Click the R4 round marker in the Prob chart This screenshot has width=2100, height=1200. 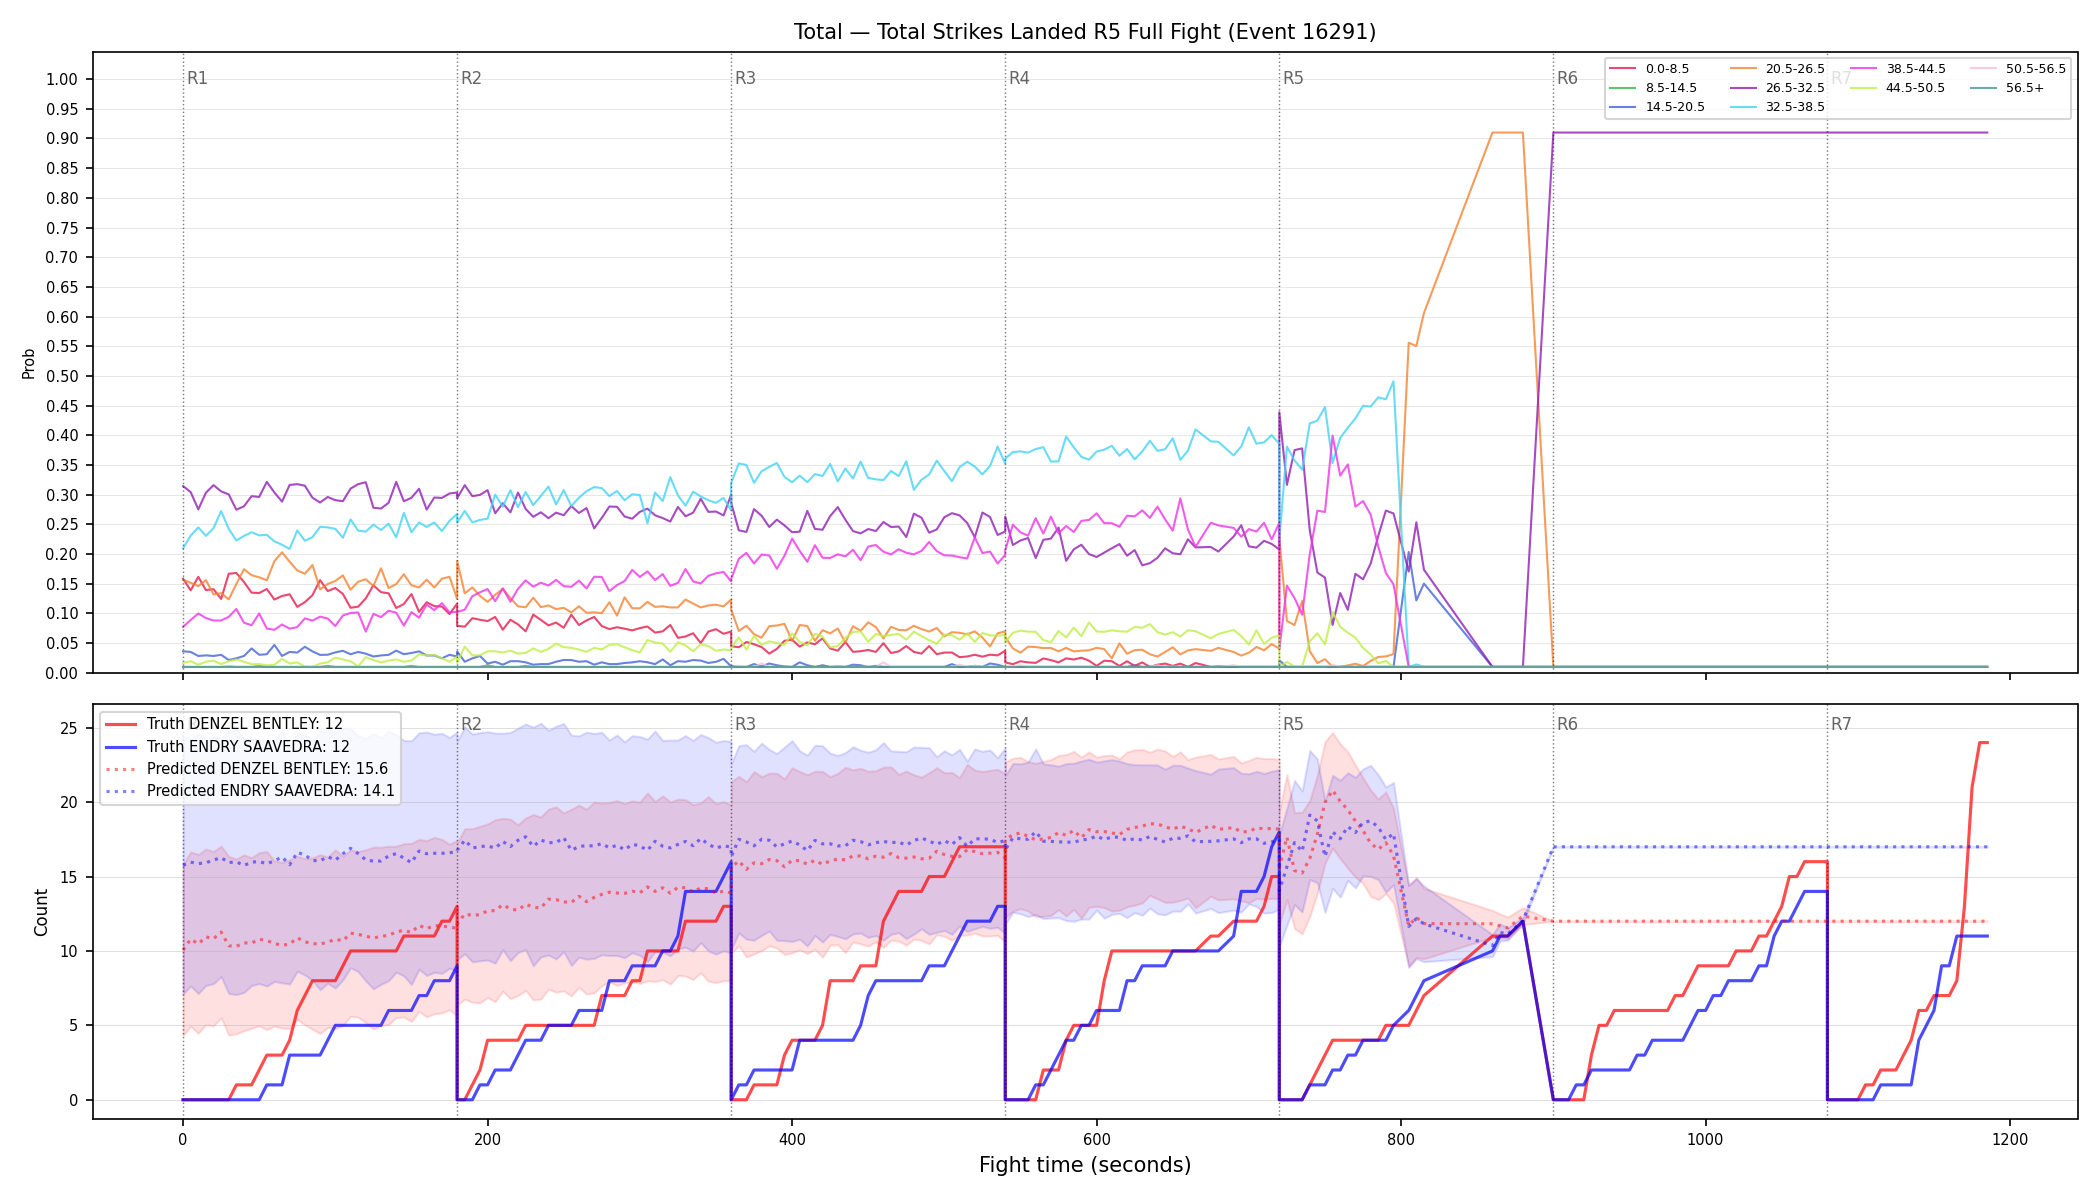(1019, 78)
